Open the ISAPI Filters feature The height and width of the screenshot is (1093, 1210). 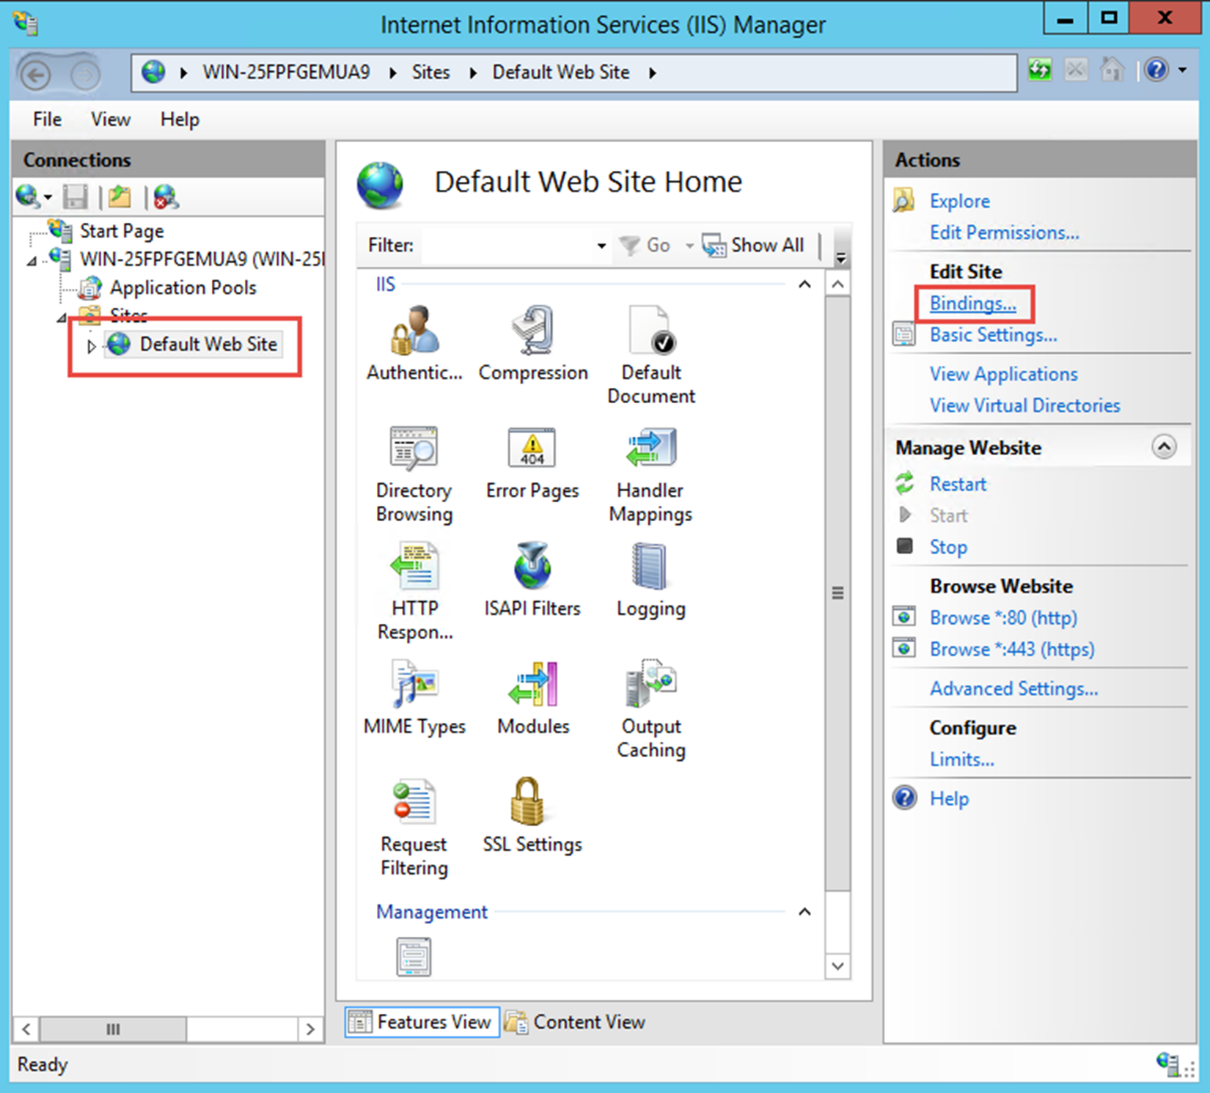click(x=532, y=580)
